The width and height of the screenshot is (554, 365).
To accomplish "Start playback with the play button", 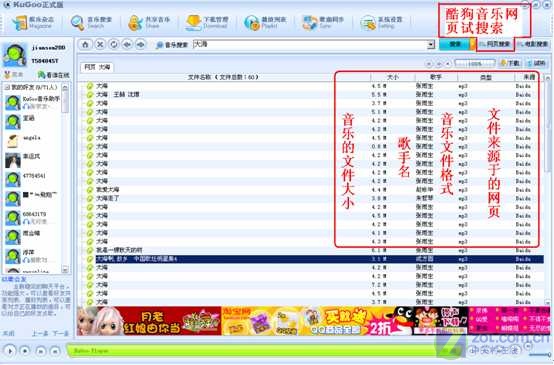I will [x=10, y=351].
